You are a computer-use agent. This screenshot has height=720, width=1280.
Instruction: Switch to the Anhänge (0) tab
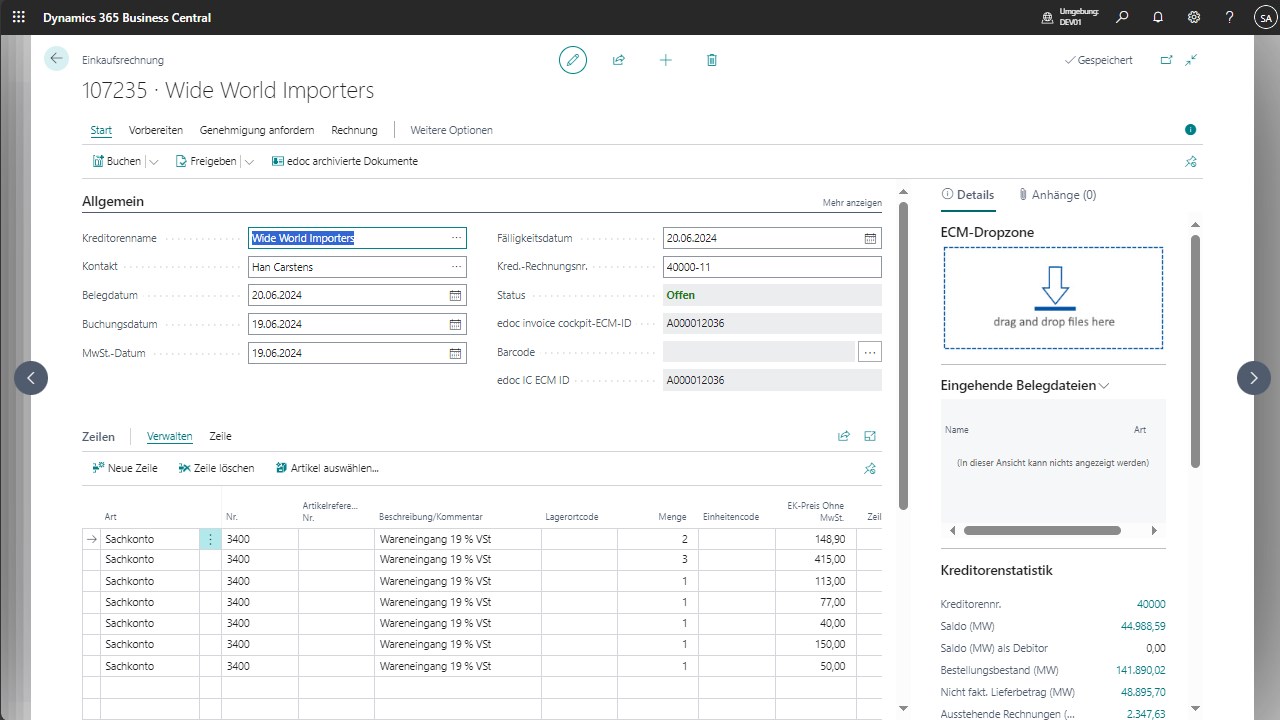click(x=1057, y=195)
